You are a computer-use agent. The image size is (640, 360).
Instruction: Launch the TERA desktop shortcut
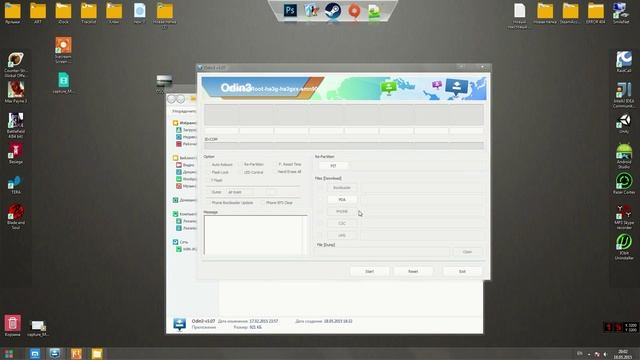pyautogui.click(x=16, y=184)
